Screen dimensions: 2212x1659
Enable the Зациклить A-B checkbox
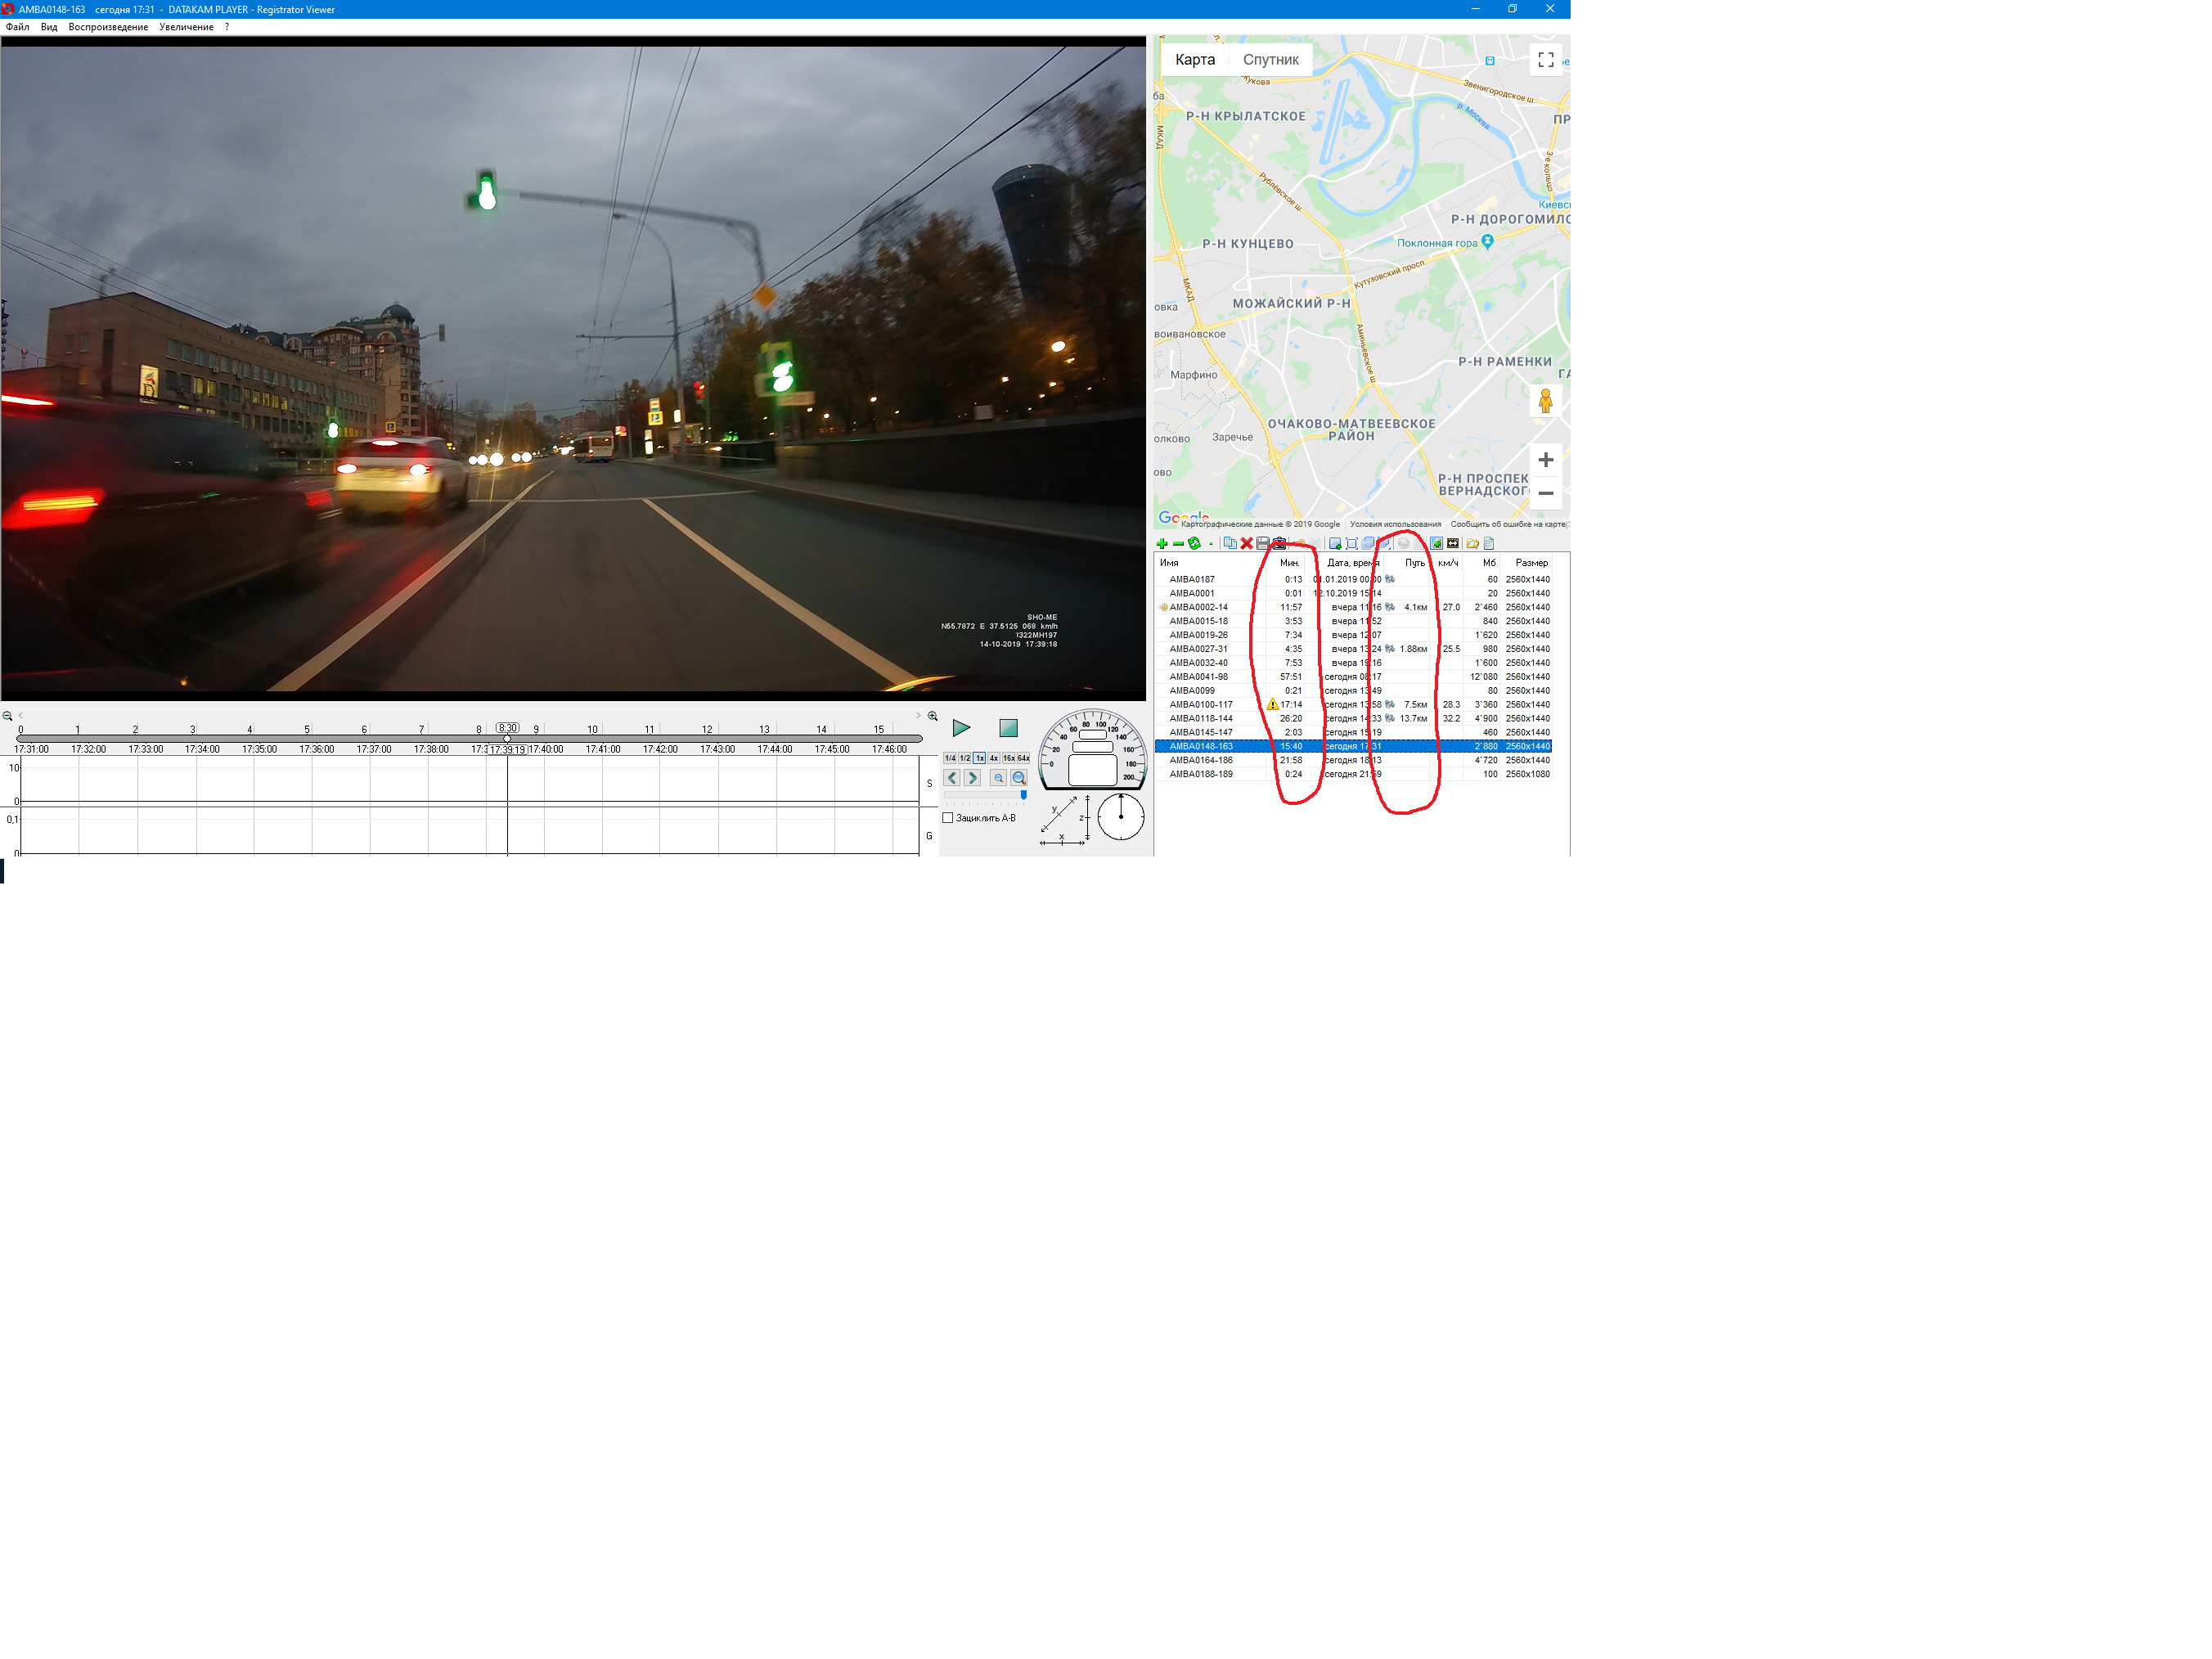click(x=948, y=818)
